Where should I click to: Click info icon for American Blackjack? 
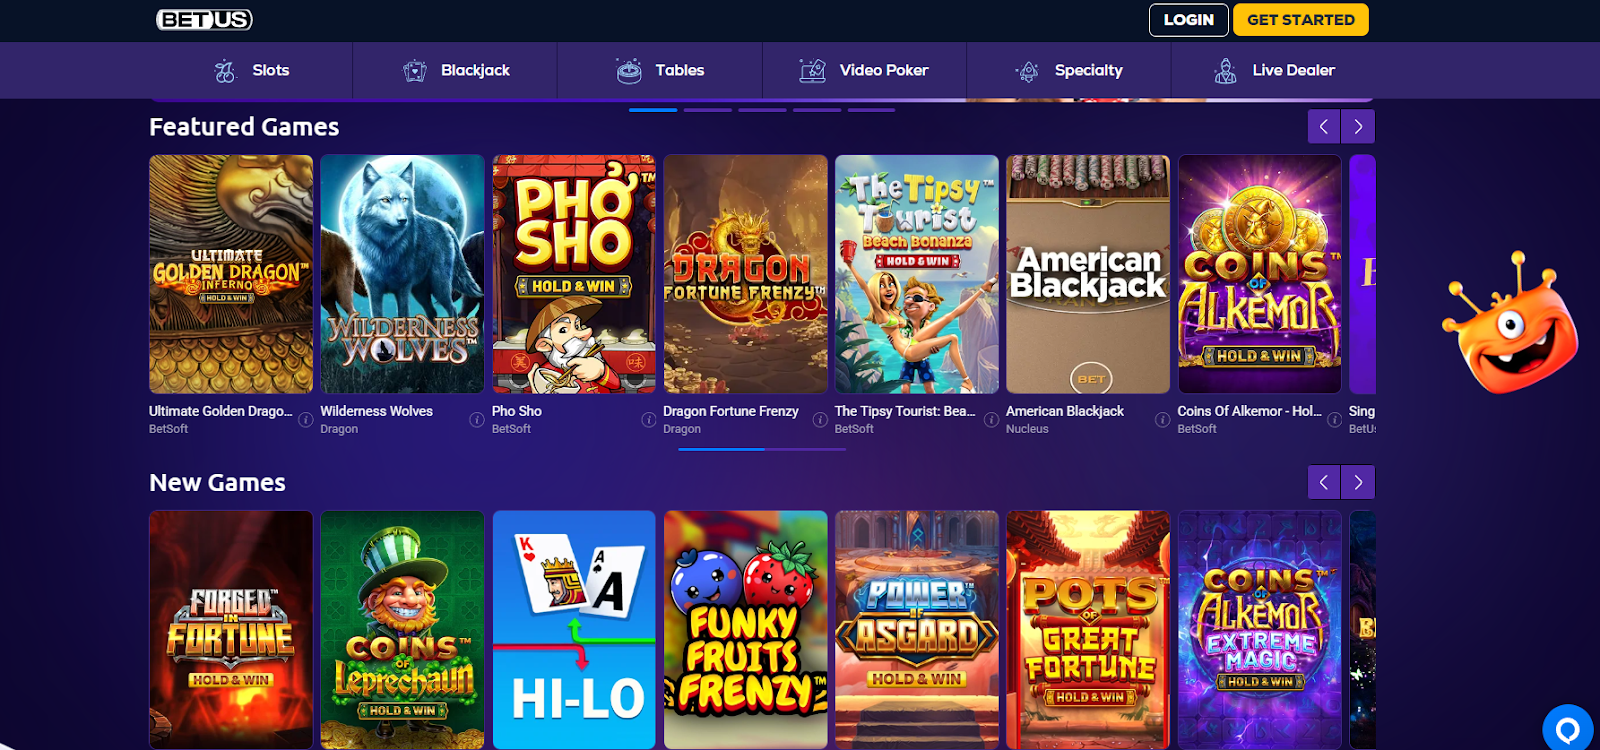tap(1162, 420)
